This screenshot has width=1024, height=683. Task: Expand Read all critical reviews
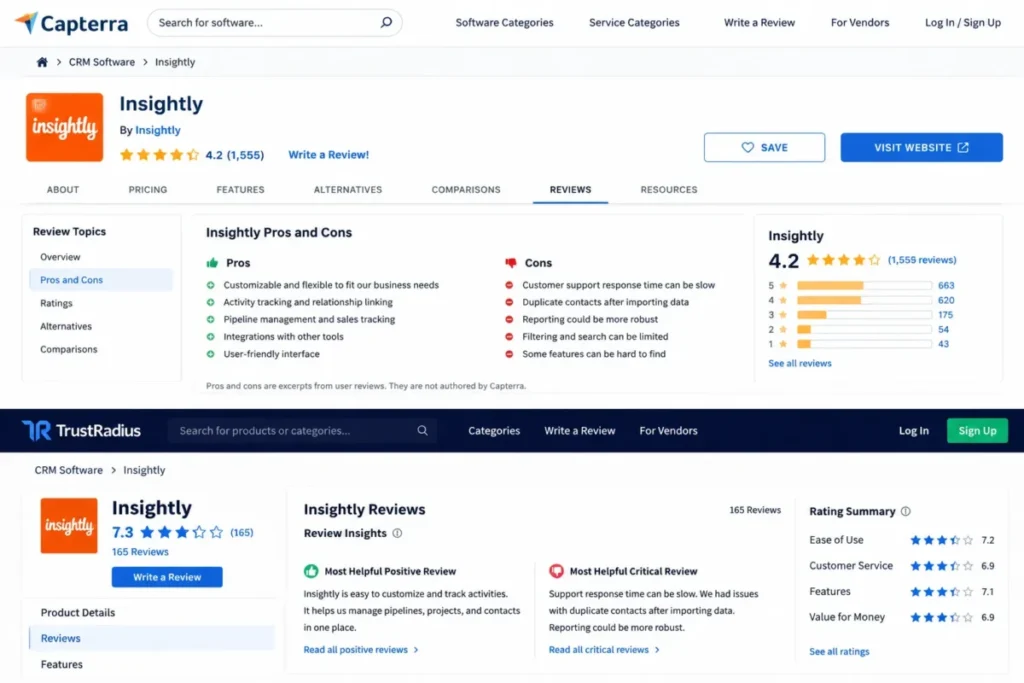[x=604, y=650]
